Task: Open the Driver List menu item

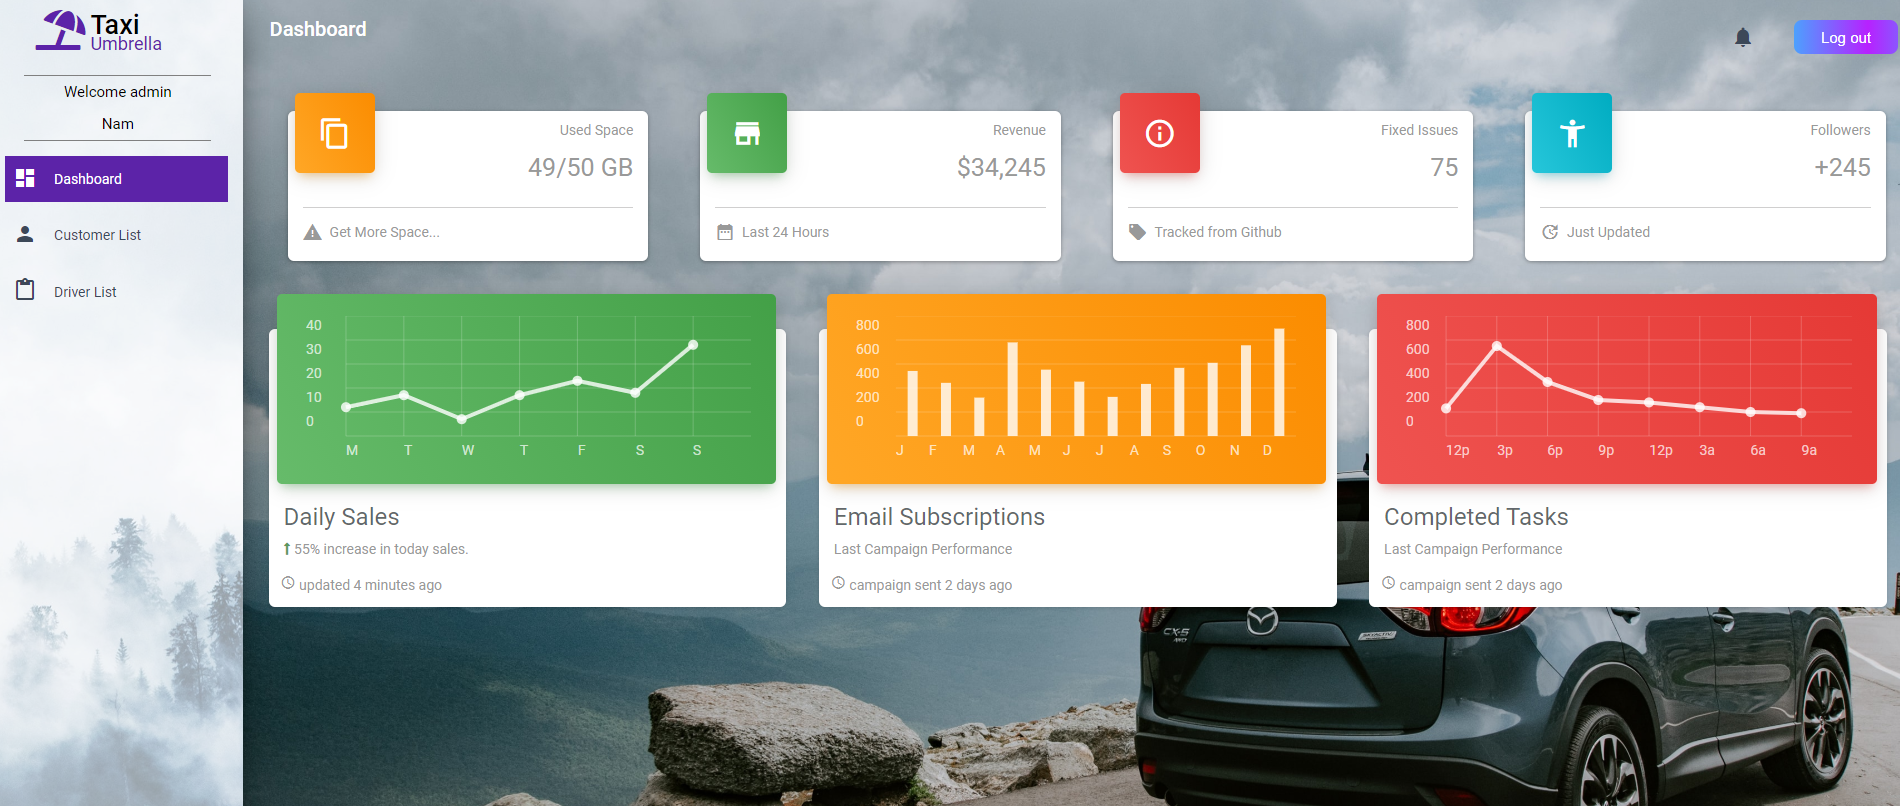Action: (x=116, y=292)
